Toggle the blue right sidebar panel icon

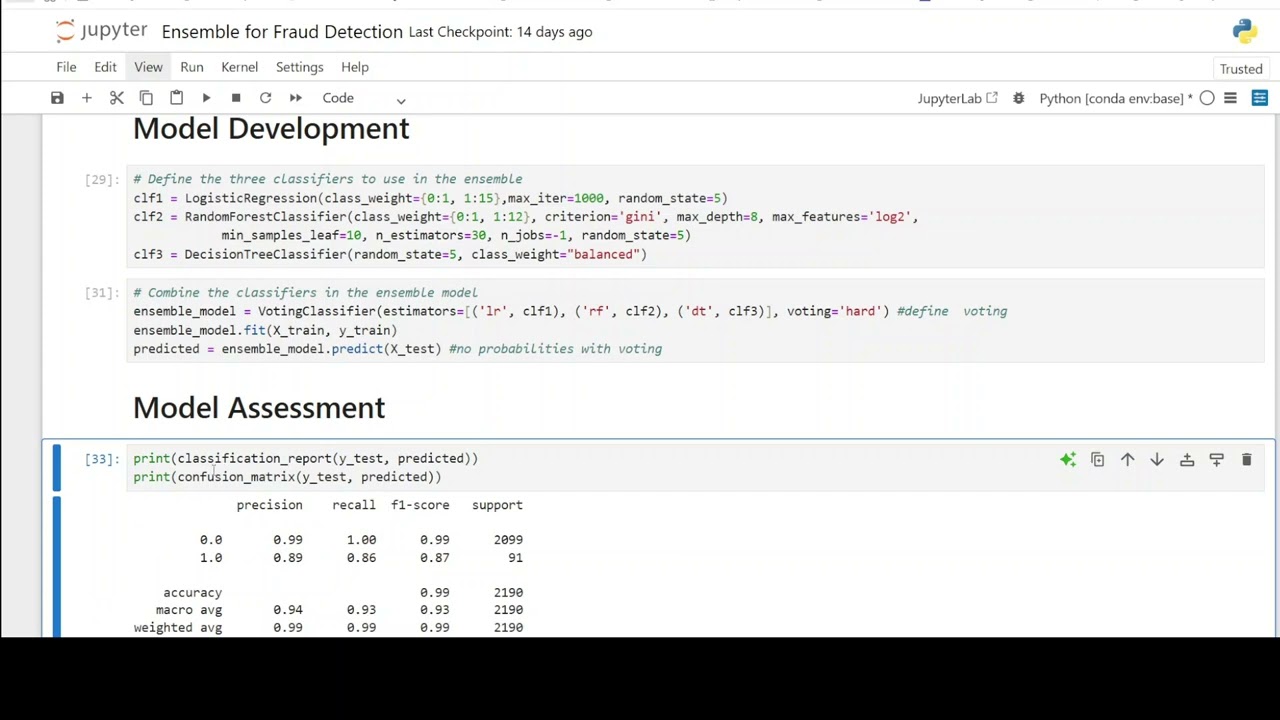pos(1260,98)
